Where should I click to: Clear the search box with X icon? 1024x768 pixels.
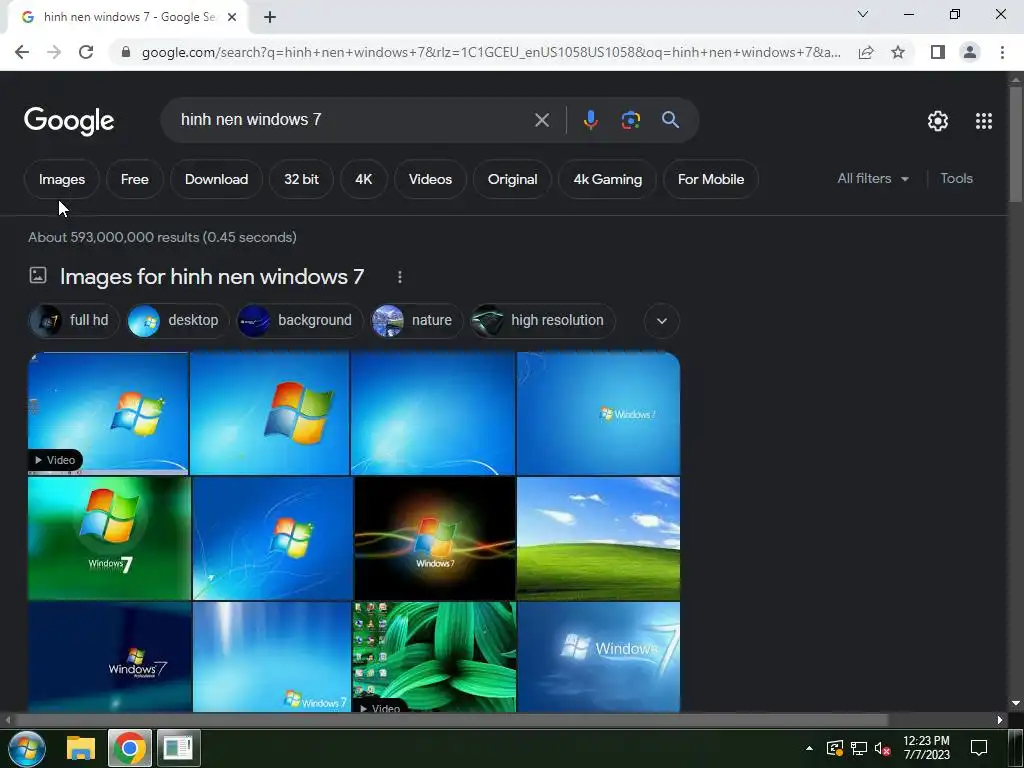coord(541,120)
